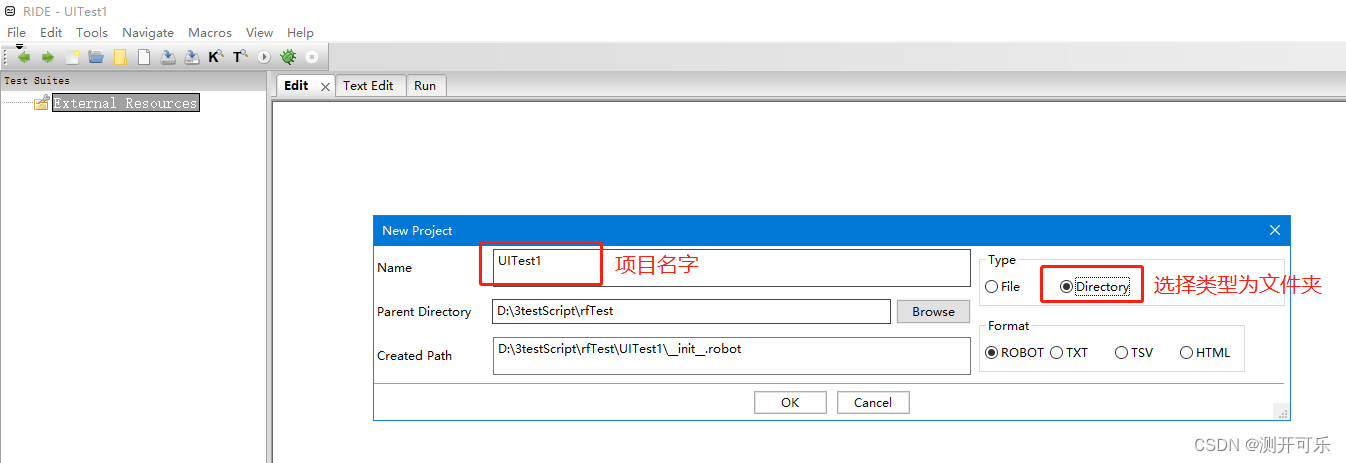Close the New Project dialog

click(1275, 230)
